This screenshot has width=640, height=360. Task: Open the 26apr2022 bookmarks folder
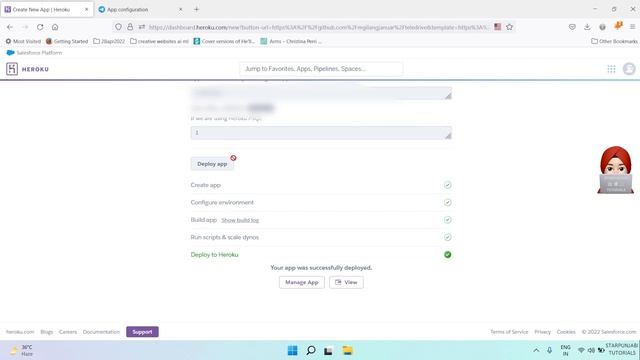109,41
